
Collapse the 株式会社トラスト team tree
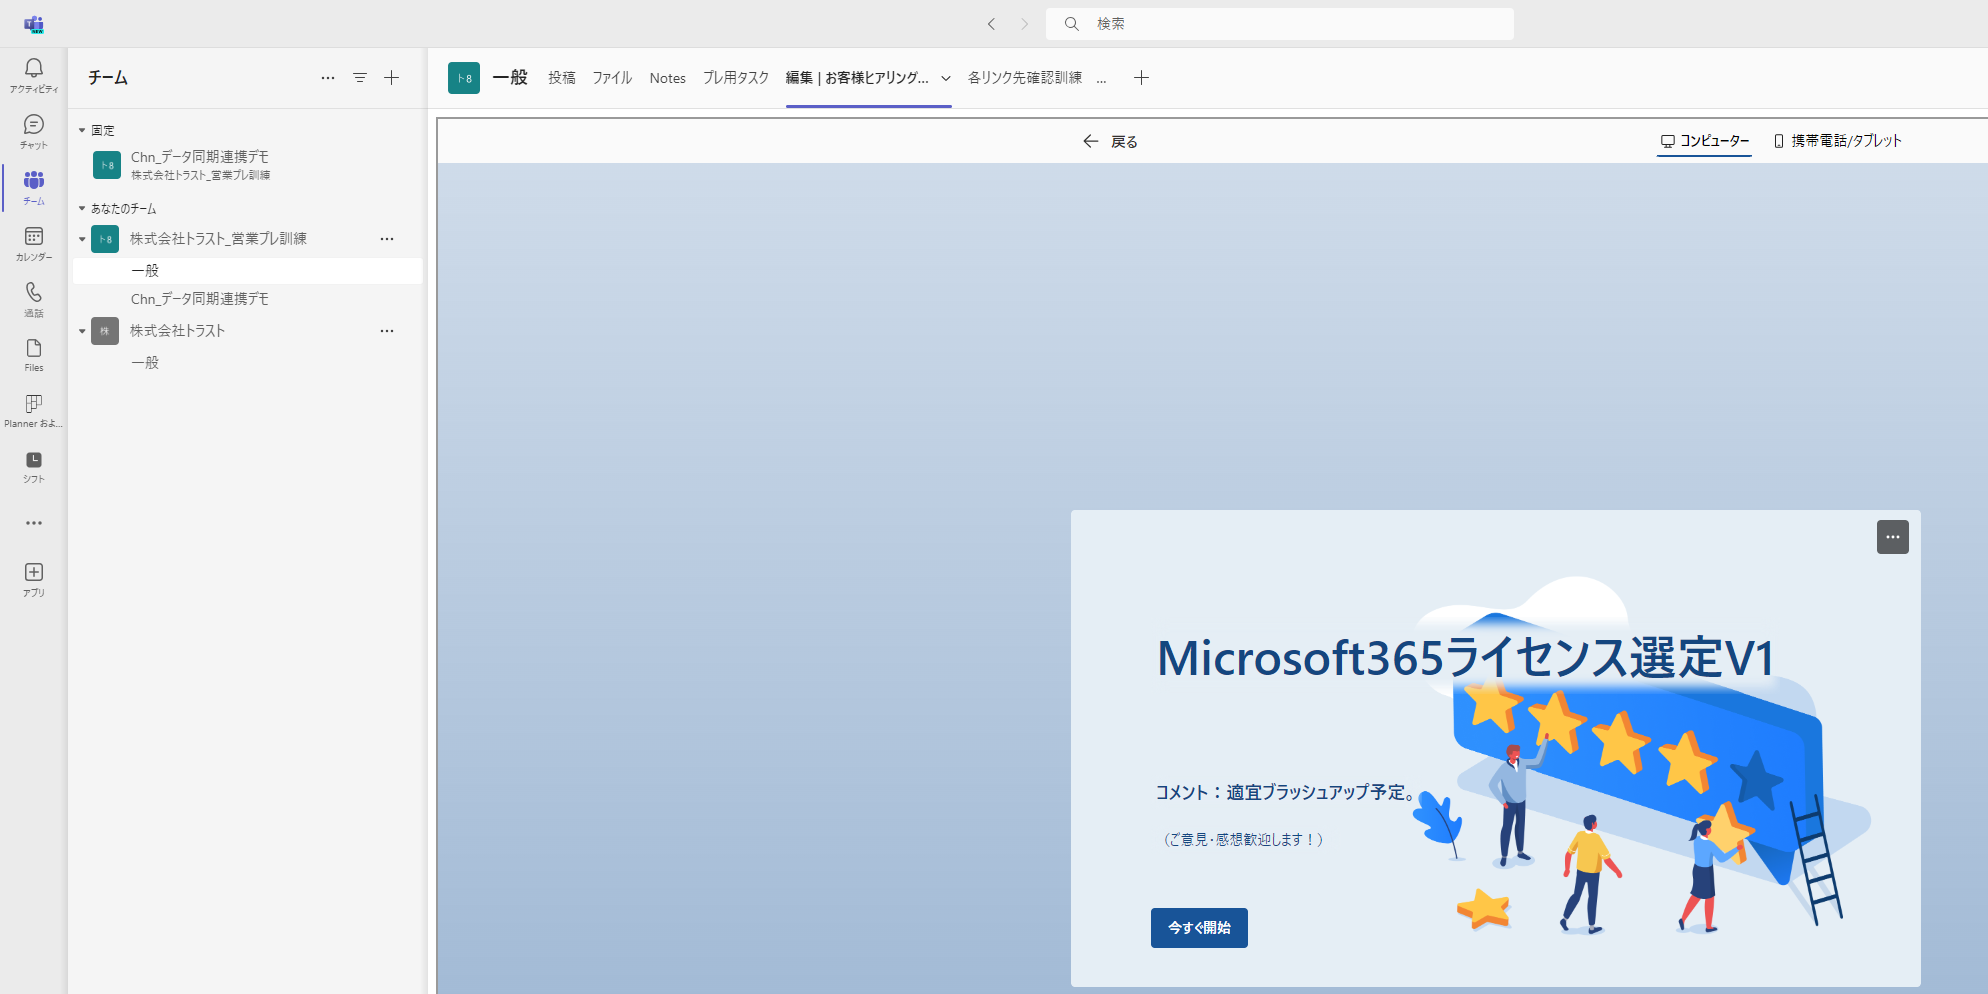82,331
